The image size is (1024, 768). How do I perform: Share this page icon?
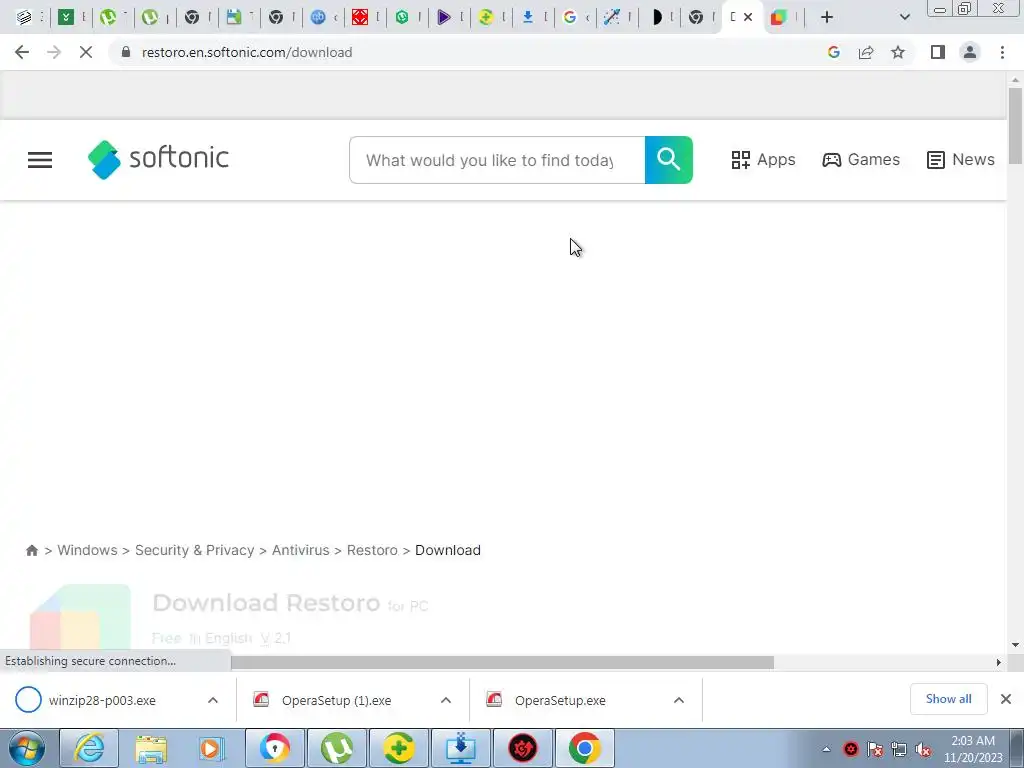pyautogui.click(x=866, y=52)
